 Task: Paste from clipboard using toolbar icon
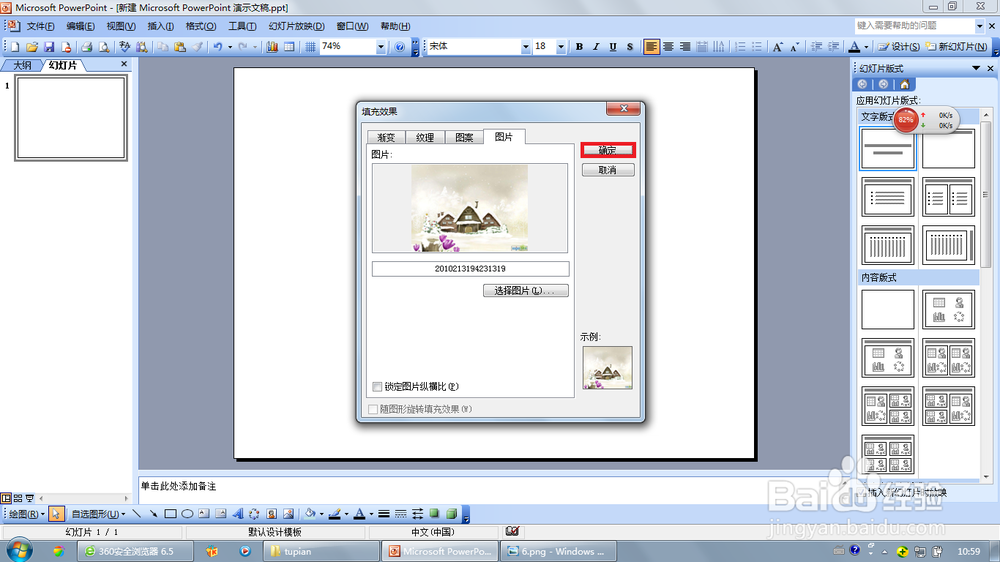click(180, 47)
